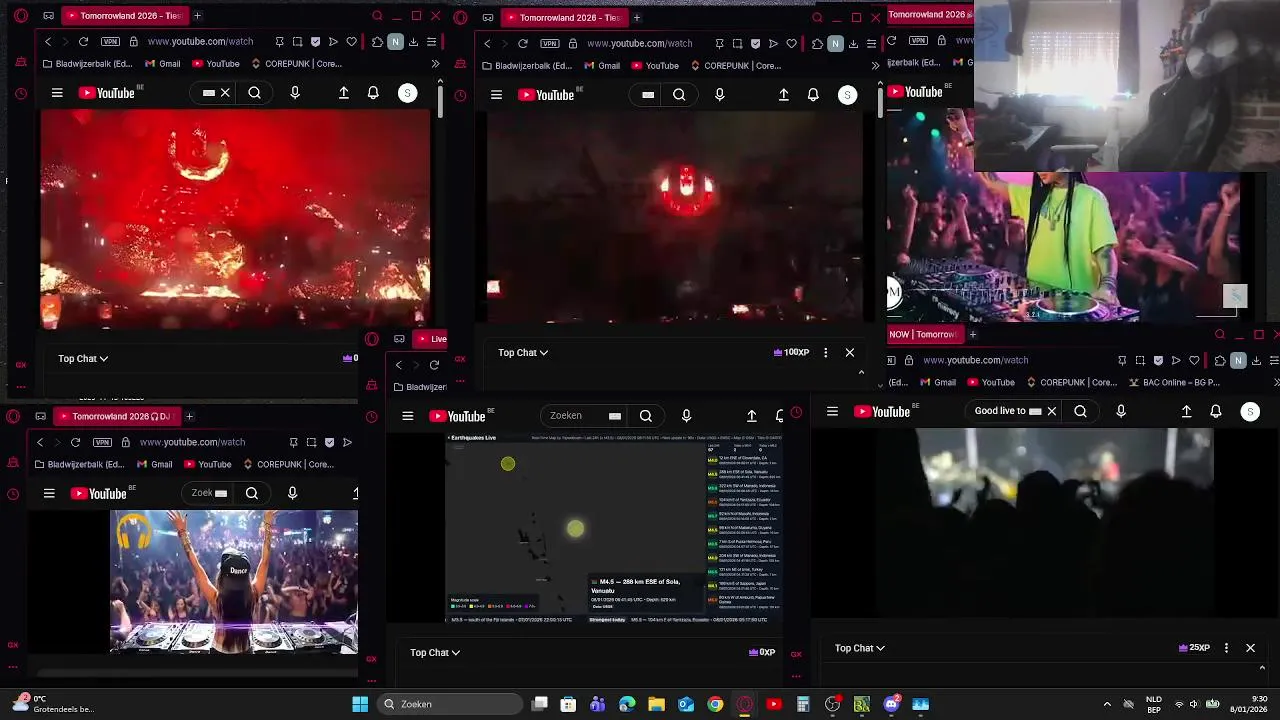This screenshot has width=1280, height=720.
Task: Open YouTube notifications bell in fireworks window
Action: 373,93
